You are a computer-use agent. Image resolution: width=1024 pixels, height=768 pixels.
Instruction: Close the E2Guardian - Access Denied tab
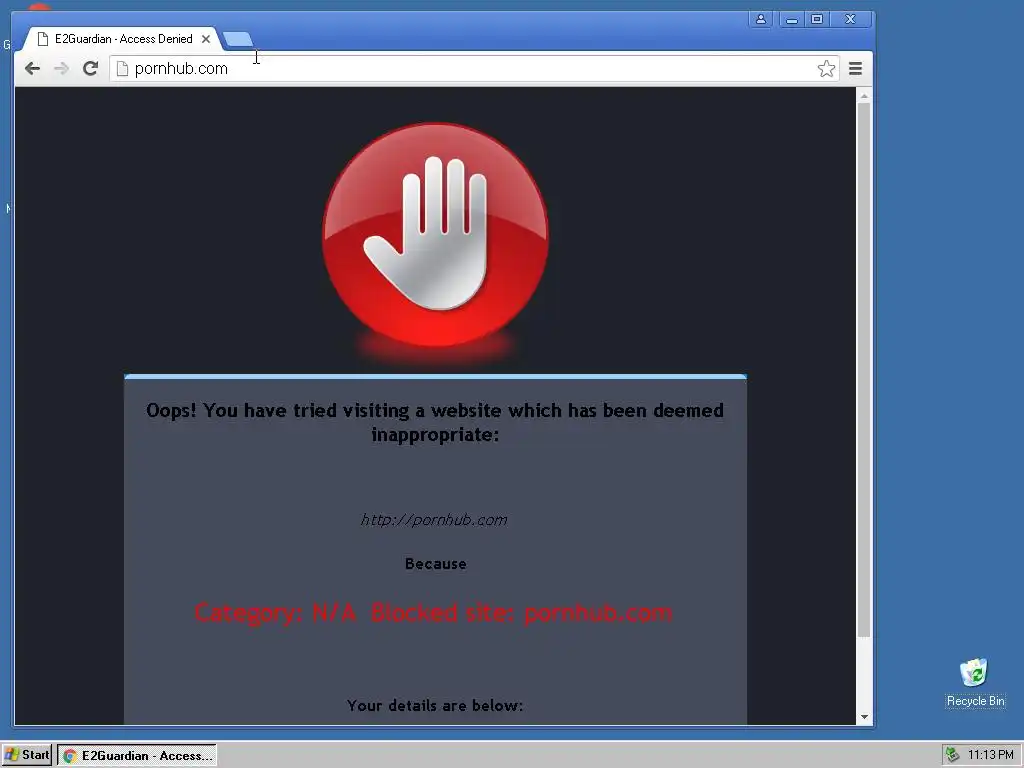[x=206, y=39]
